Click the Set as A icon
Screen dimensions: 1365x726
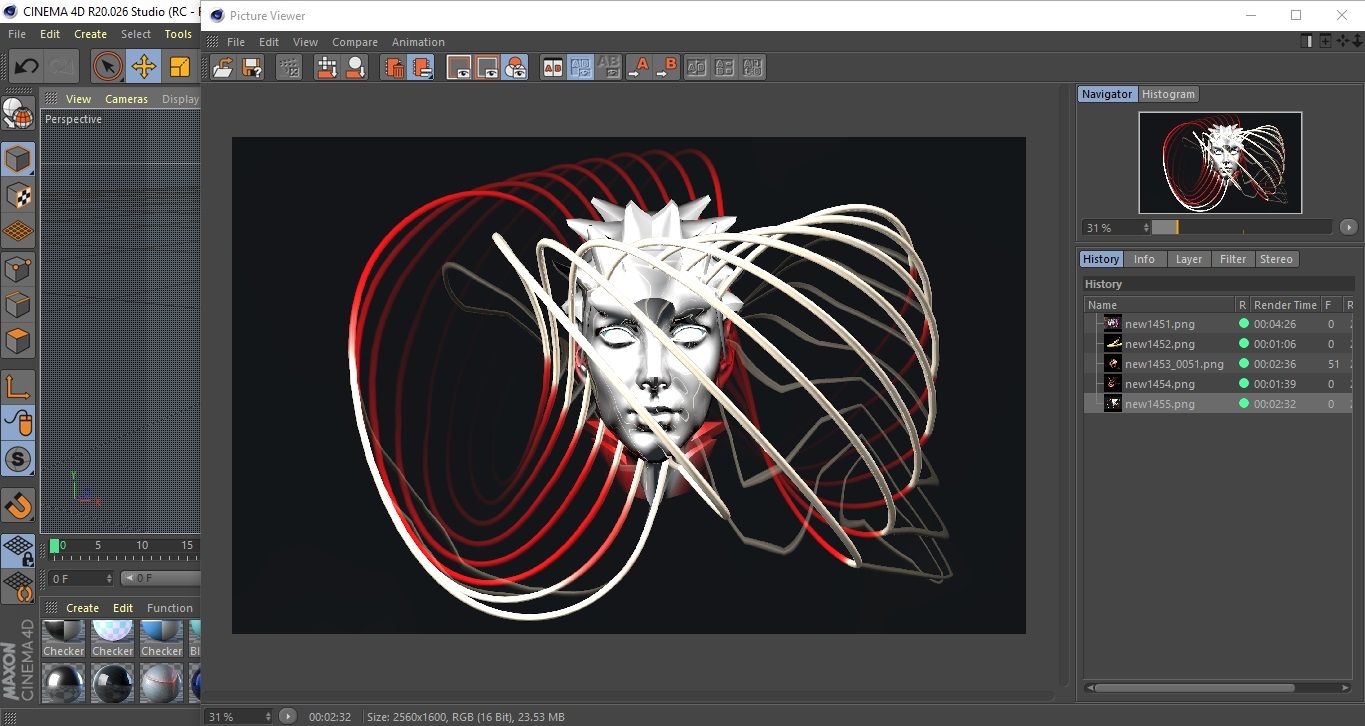coord(638,67)
